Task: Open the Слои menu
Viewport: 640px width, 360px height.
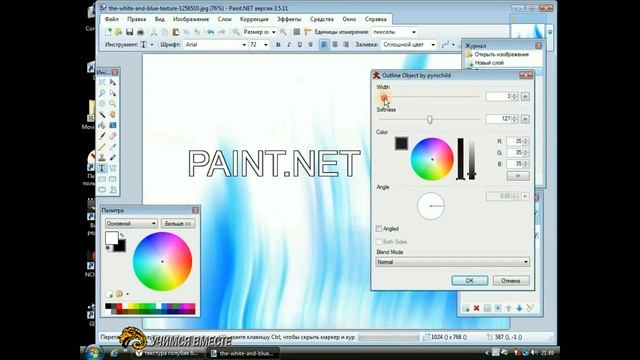Action: (x=224, y=19)
